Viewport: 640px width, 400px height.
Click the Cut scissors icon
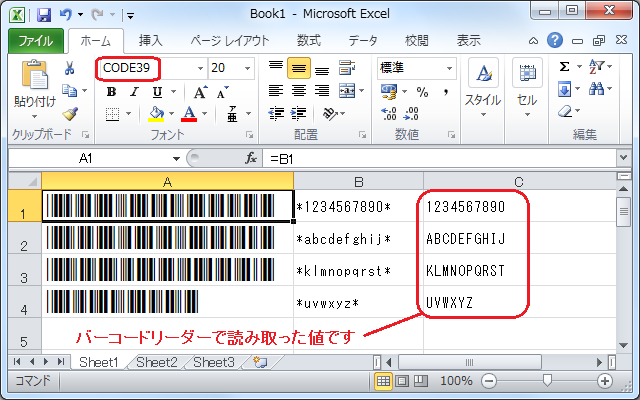click(70, 68)
